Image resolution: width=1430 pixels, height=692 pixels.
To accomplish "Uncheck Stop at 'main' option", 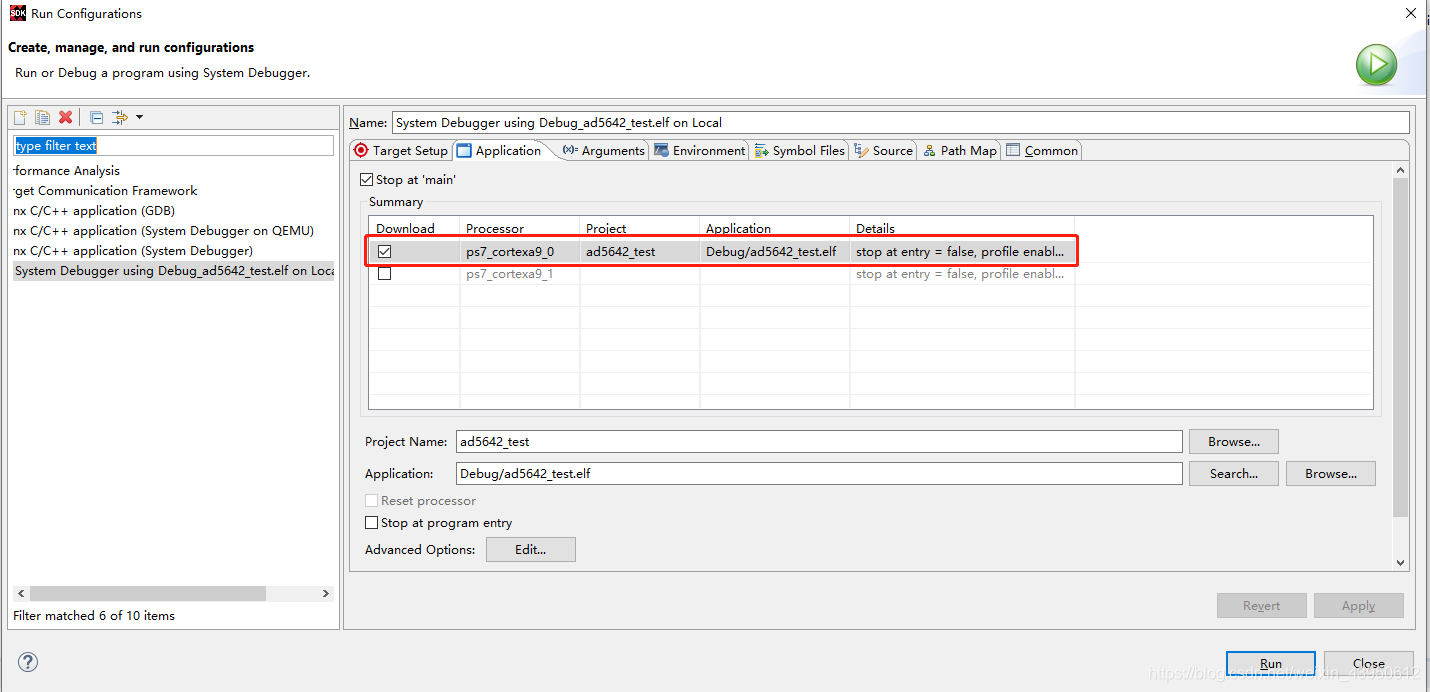I will click(367, 179).
